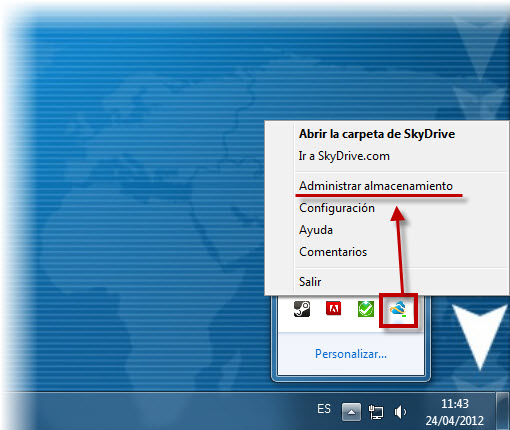Click the red Adobe tray icon
This screenshot has height=430, width=510.
tap(333, 308)
